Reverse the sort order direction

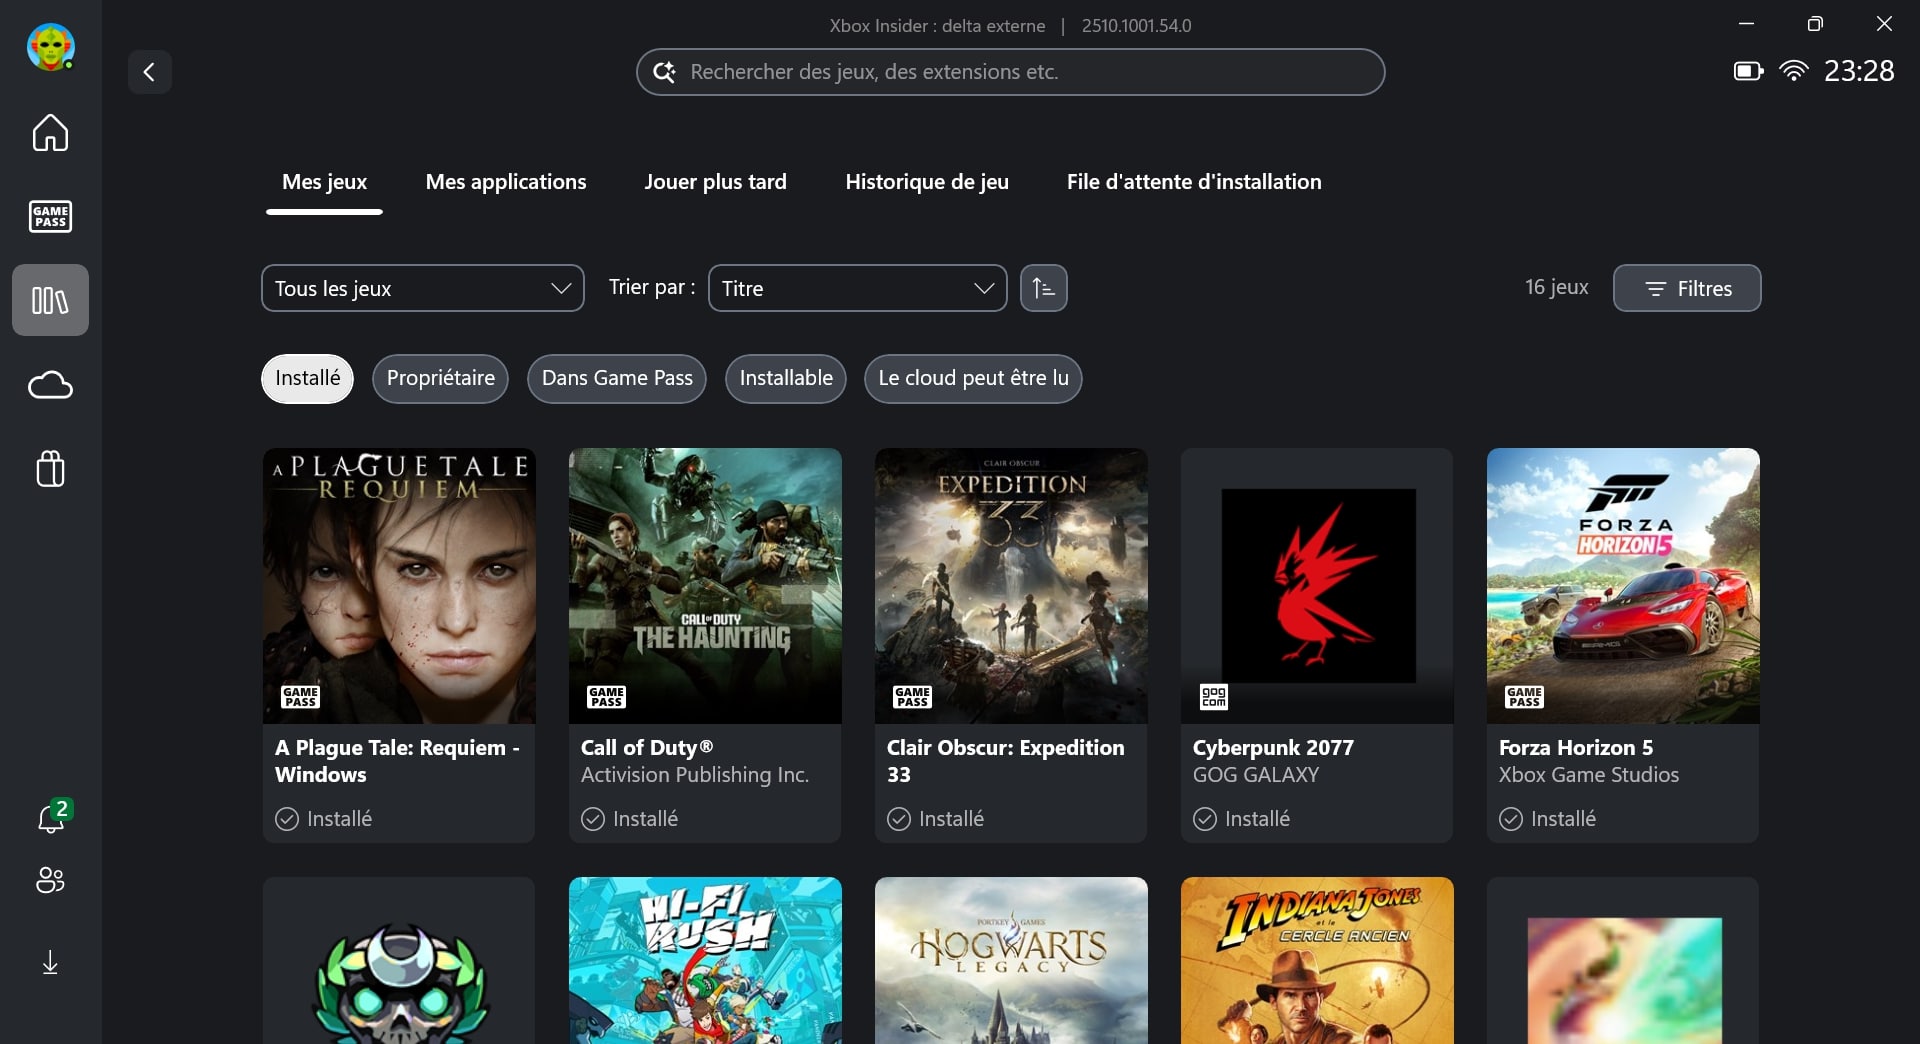(x=1043, y=288)
